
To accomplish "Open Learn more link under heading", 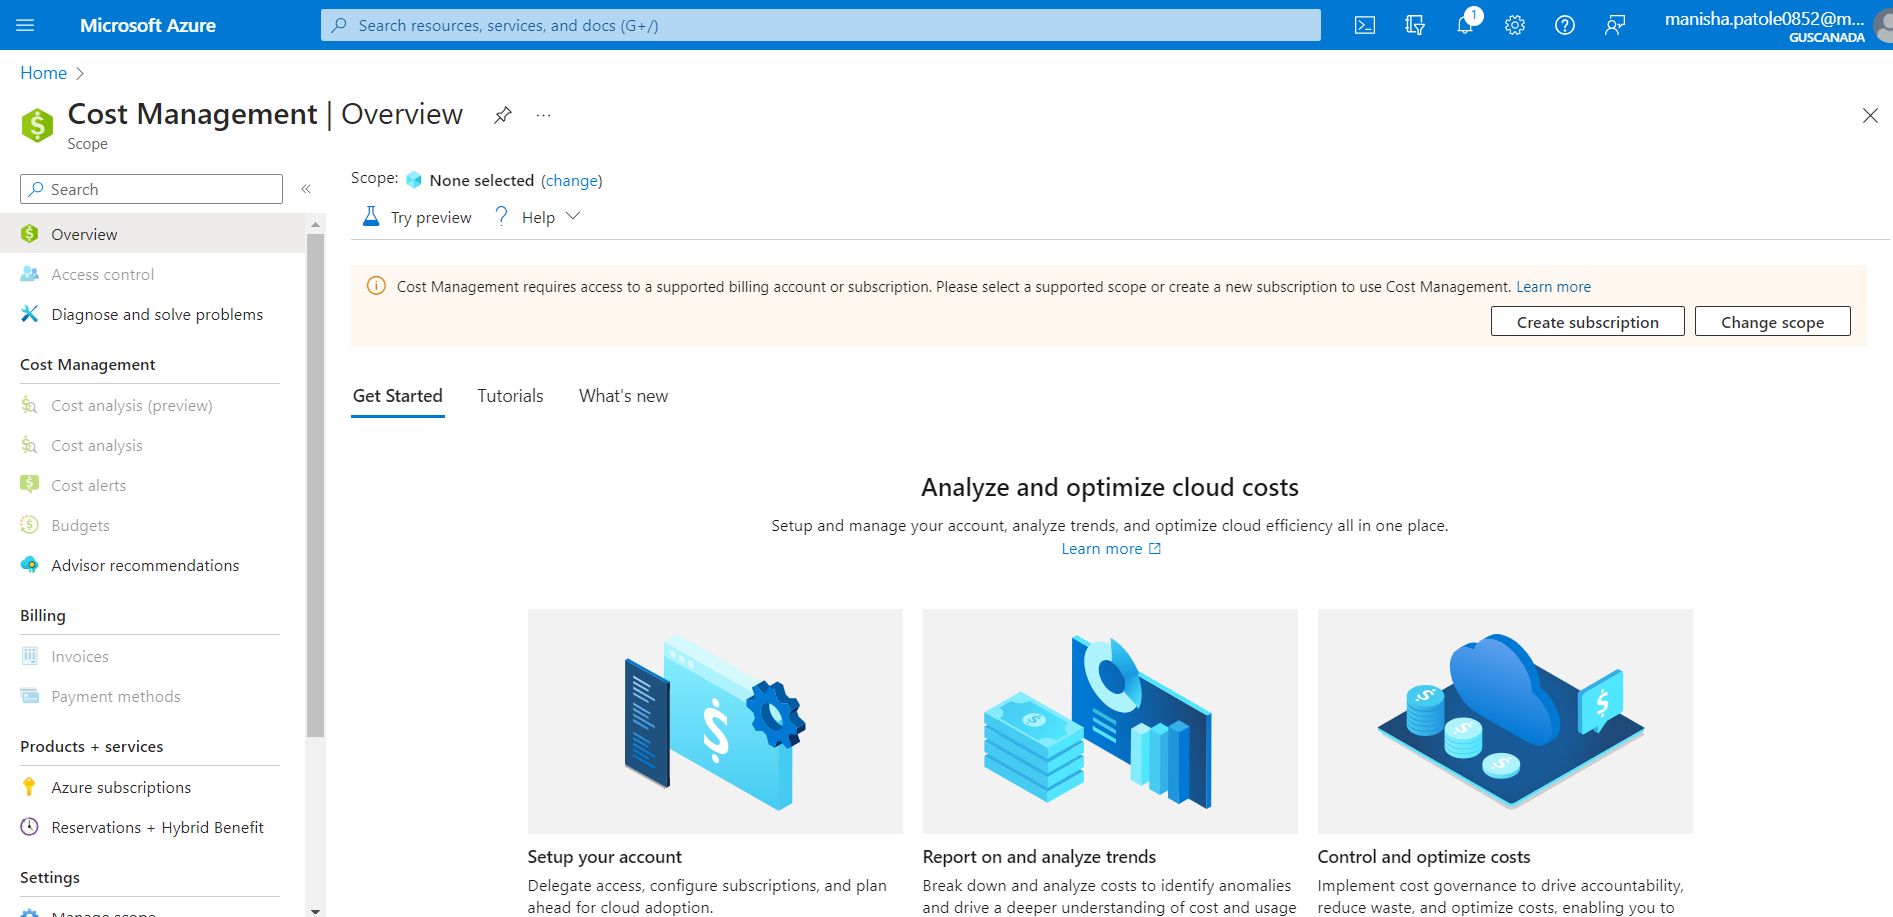I will [1111, 549].
